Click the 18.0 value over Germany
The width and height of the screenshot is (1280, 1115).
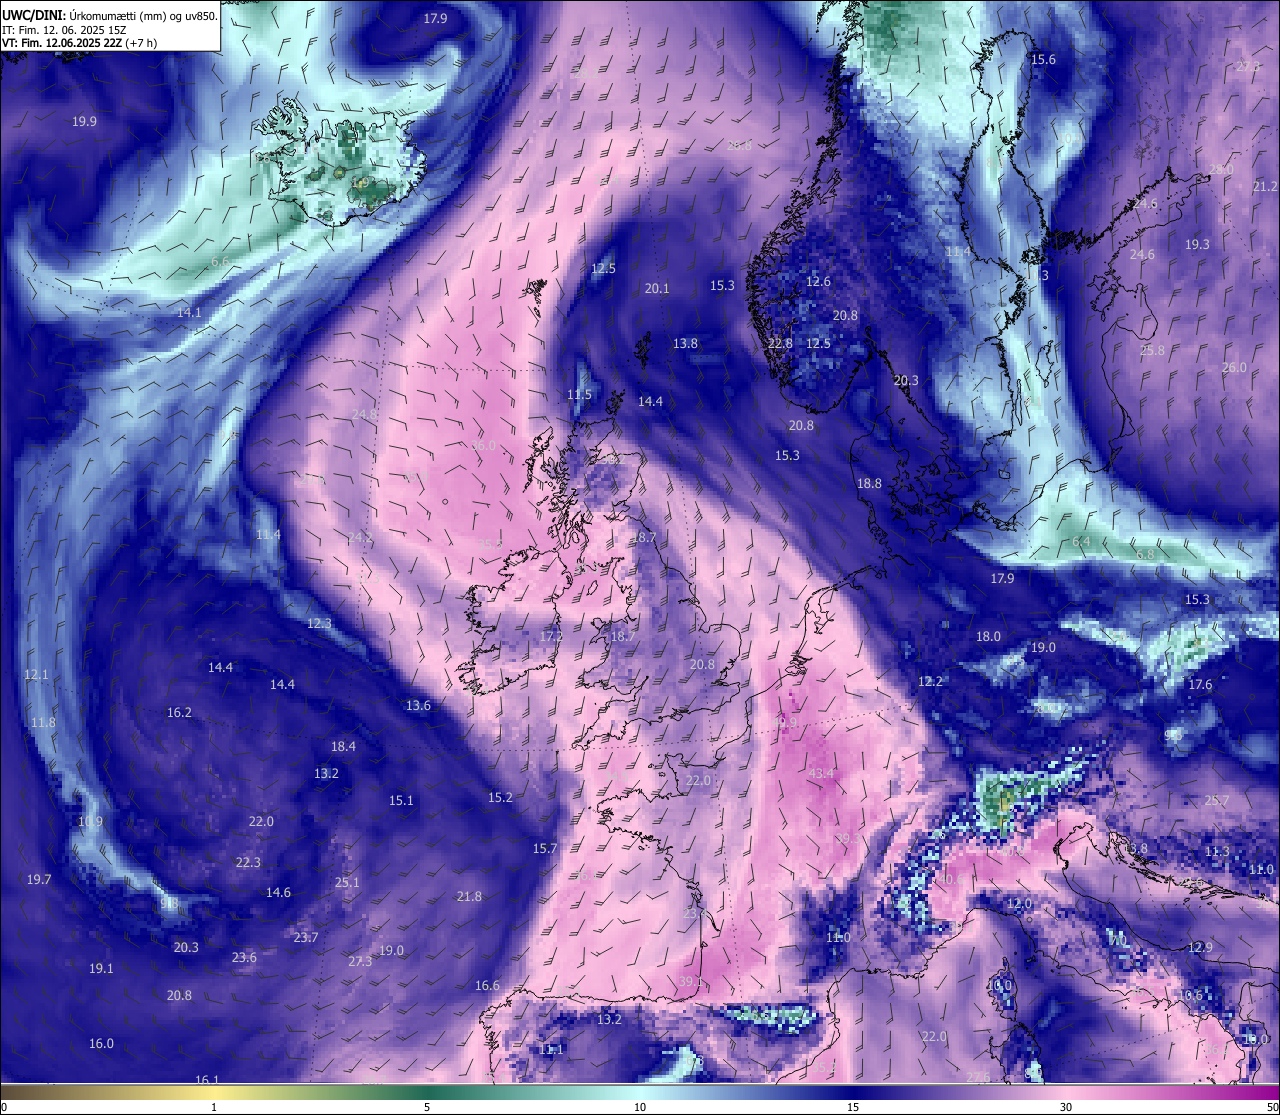988,637
